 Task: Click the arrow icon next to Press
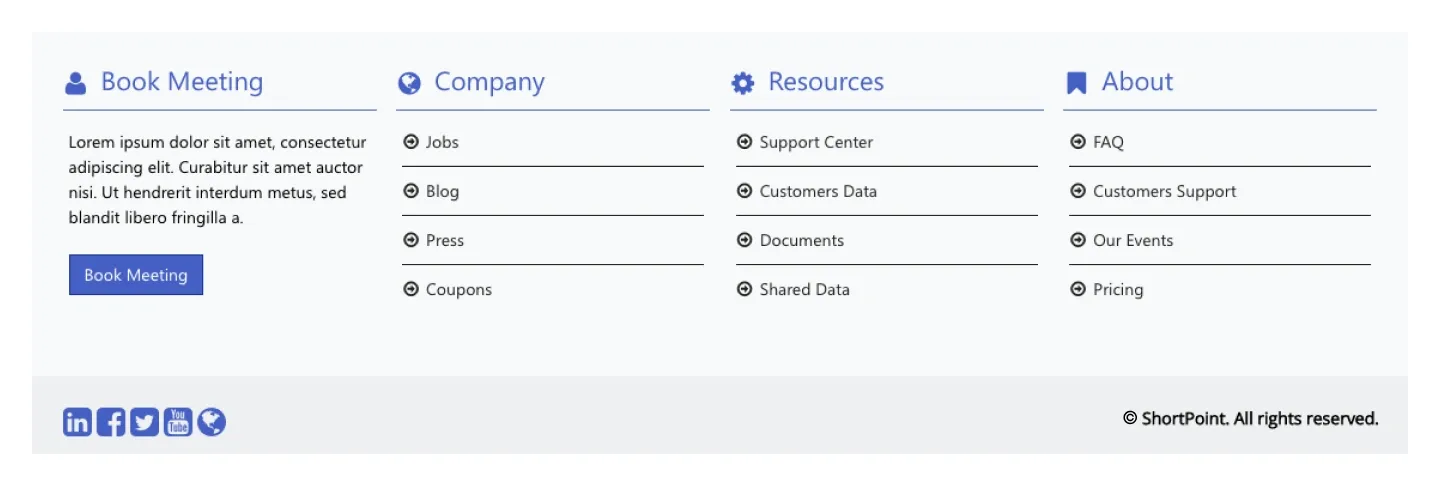[410, 240]
